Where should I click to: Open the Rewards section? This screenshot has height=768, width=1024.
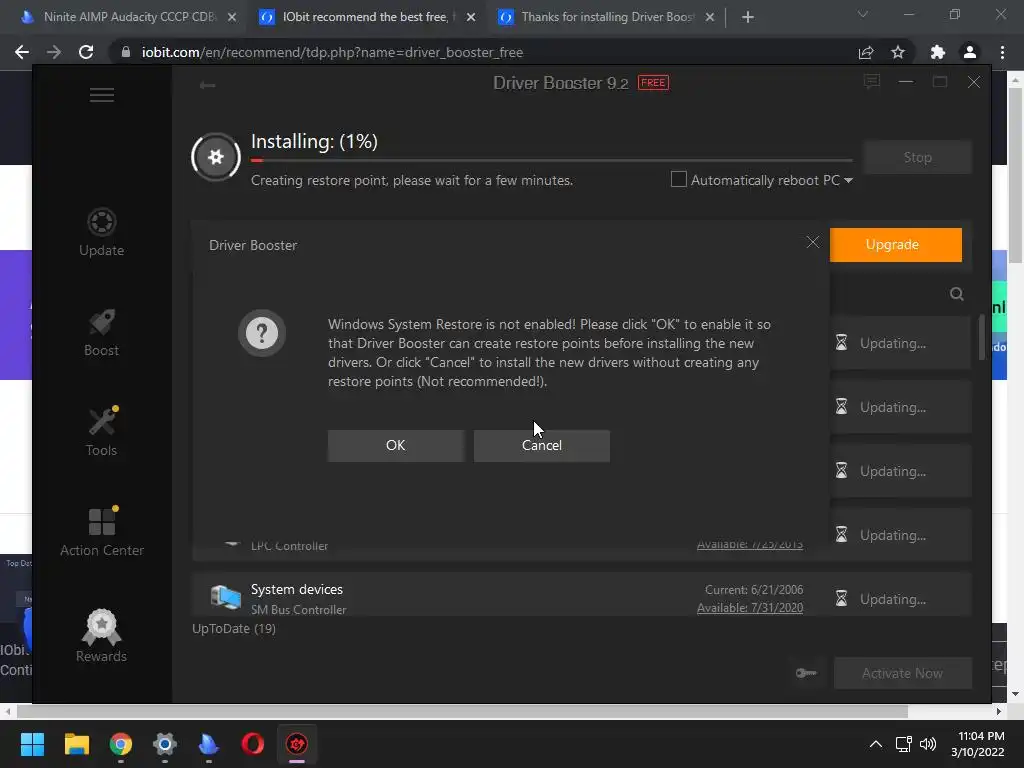point(101,636)
